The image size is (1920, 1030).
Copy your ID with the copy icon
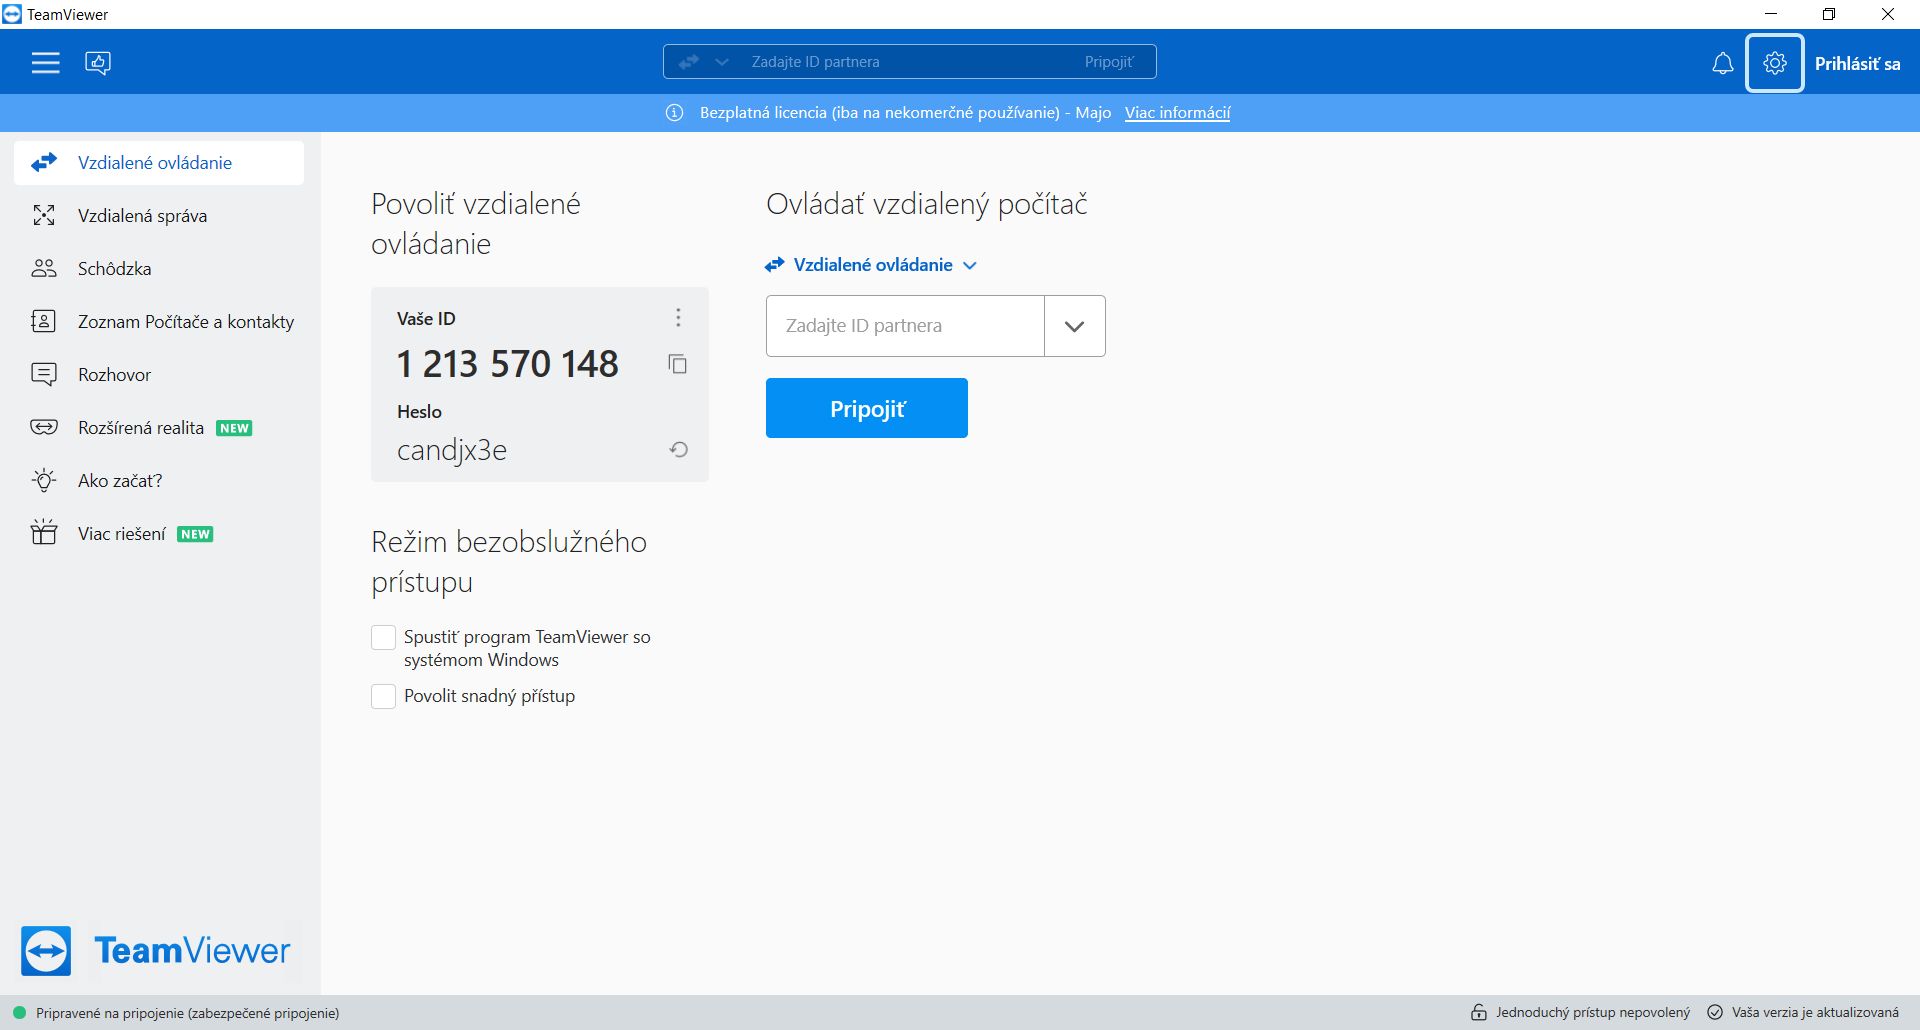click(x=678, y=364)
